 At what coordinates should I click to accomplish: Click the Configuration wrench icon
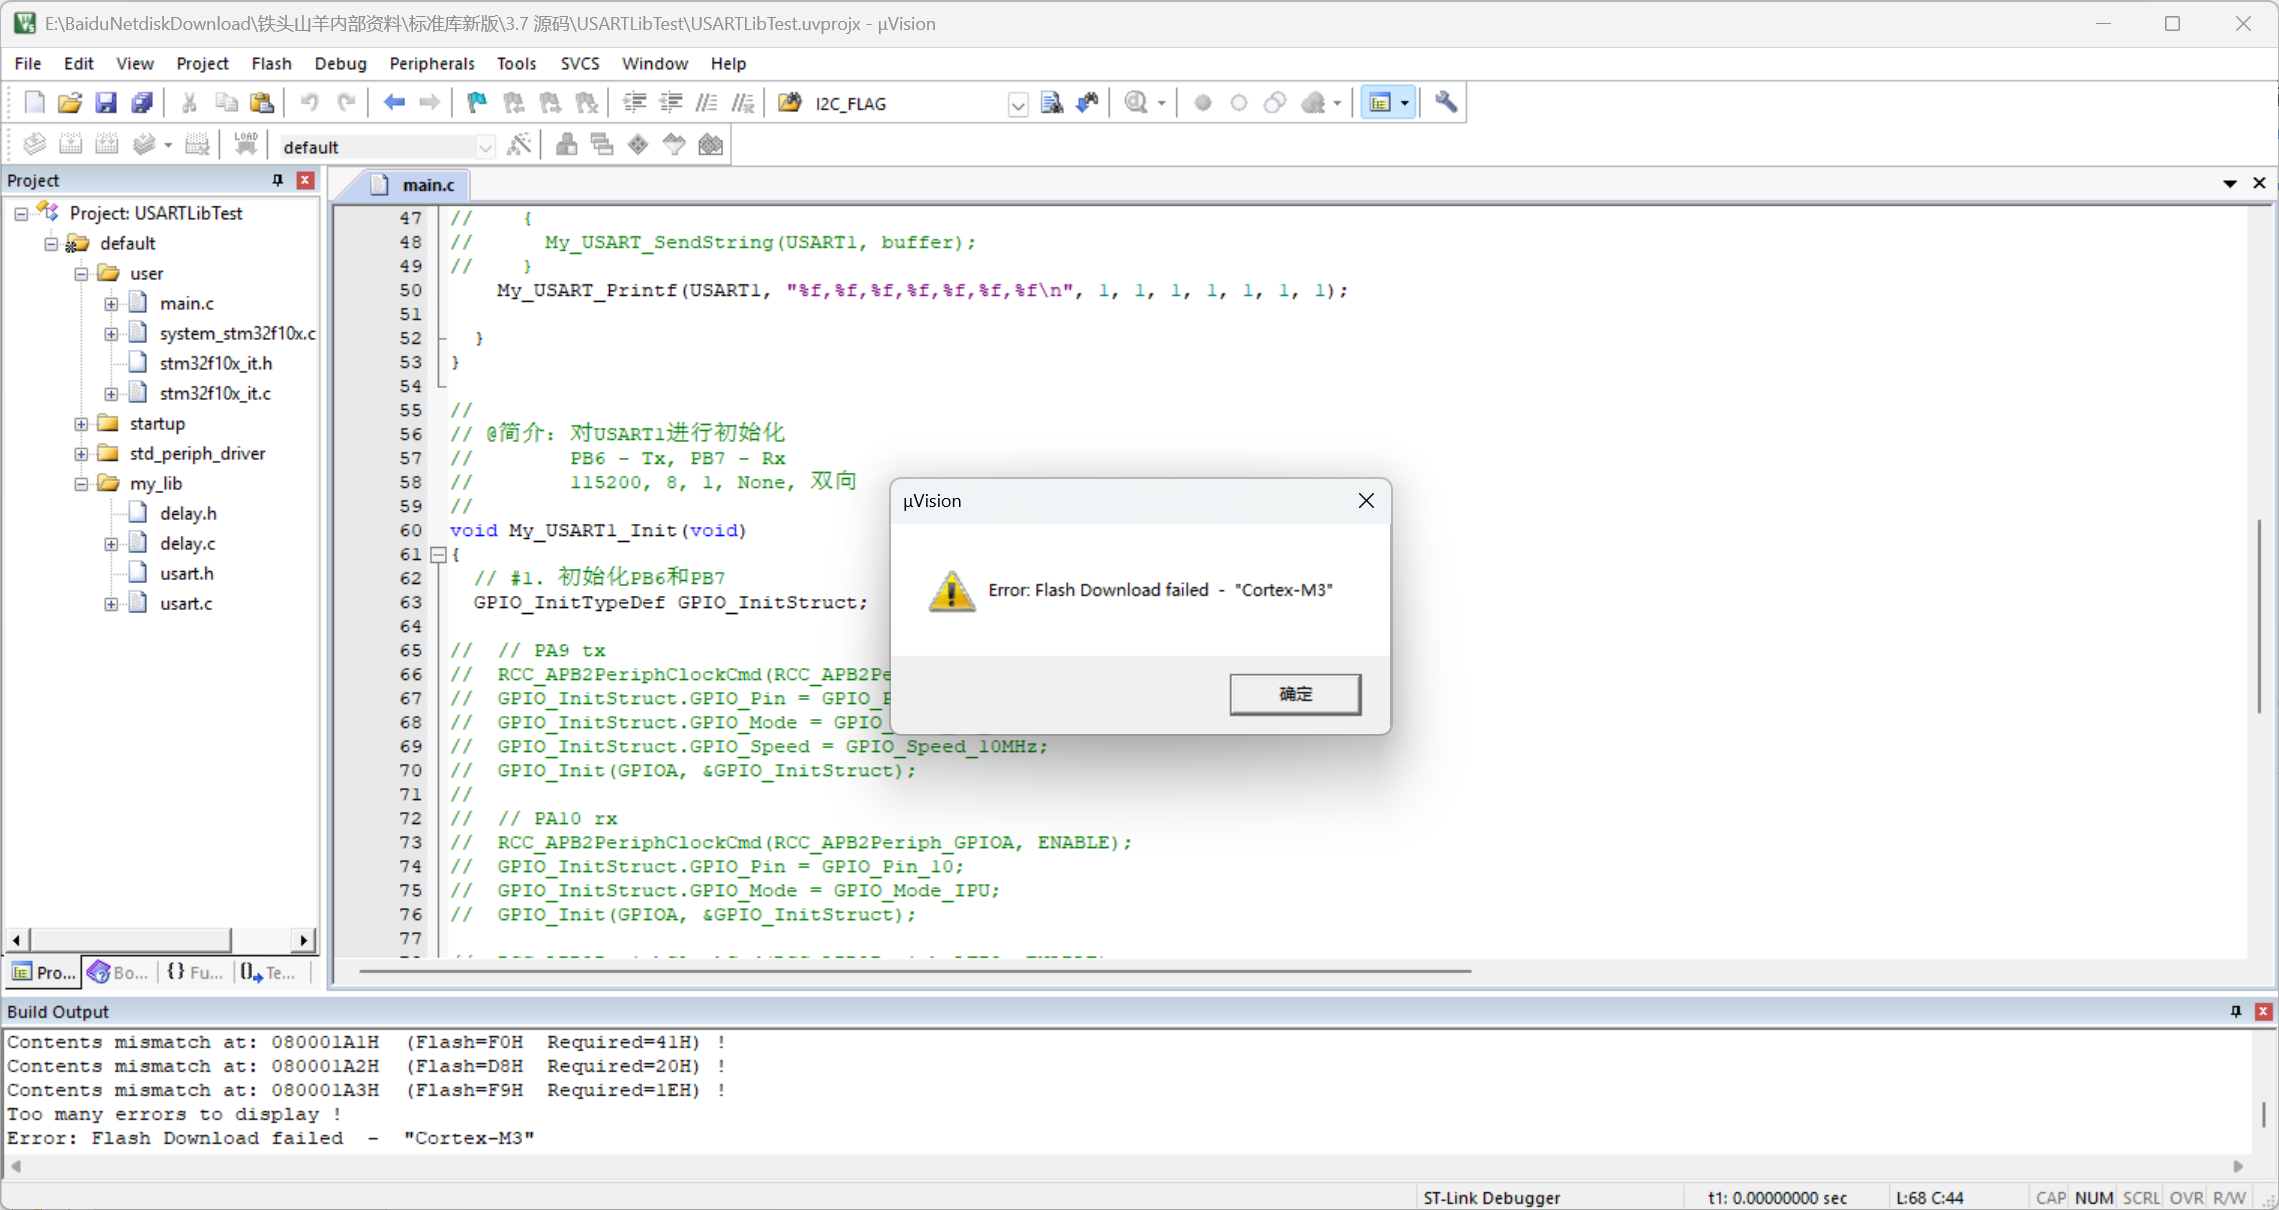coord(1445,103)
